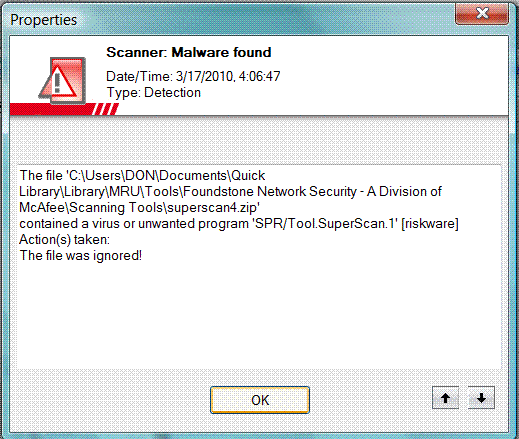The image size is (519, 439).
Task: Click the superscan4.zip filename text
Action: click(x=213, y=207)
